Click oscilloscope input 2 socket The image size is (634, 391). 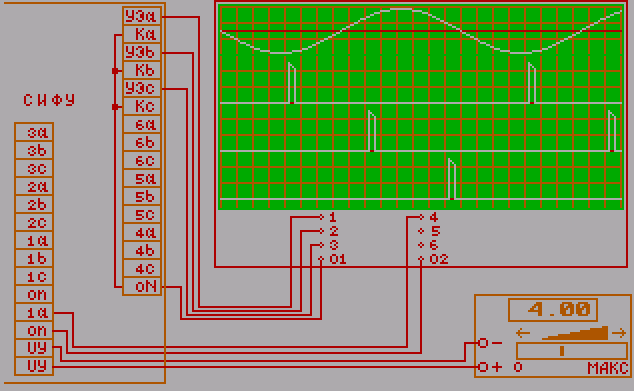(321, 231)
